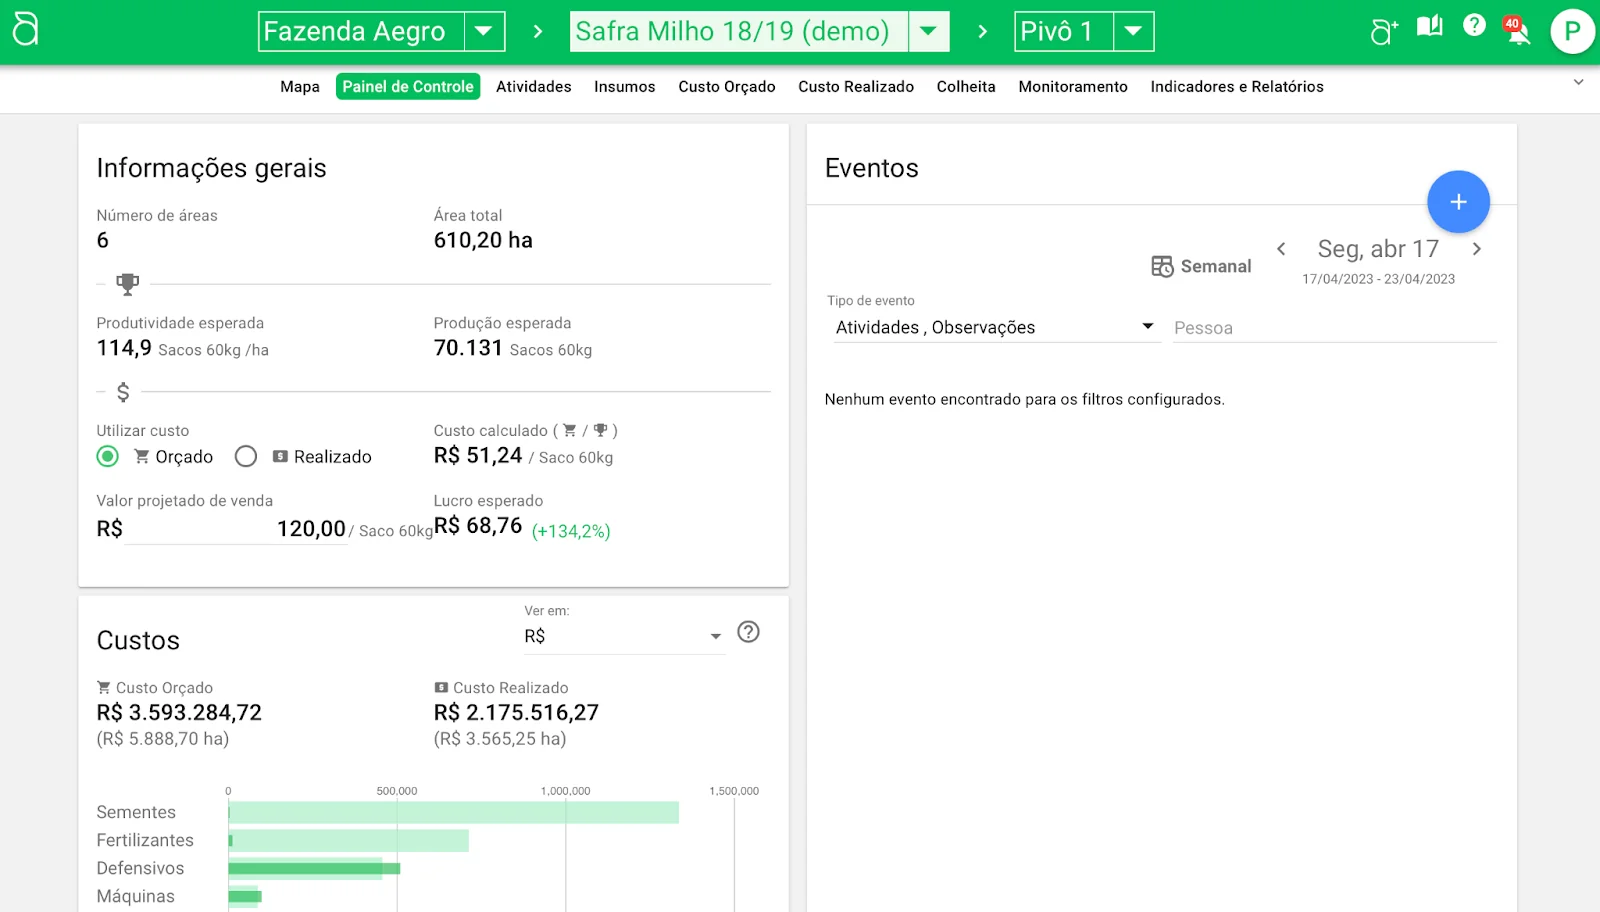Click the help icon in Custos panel
The image size is (1600, 912).
[748, 632]
